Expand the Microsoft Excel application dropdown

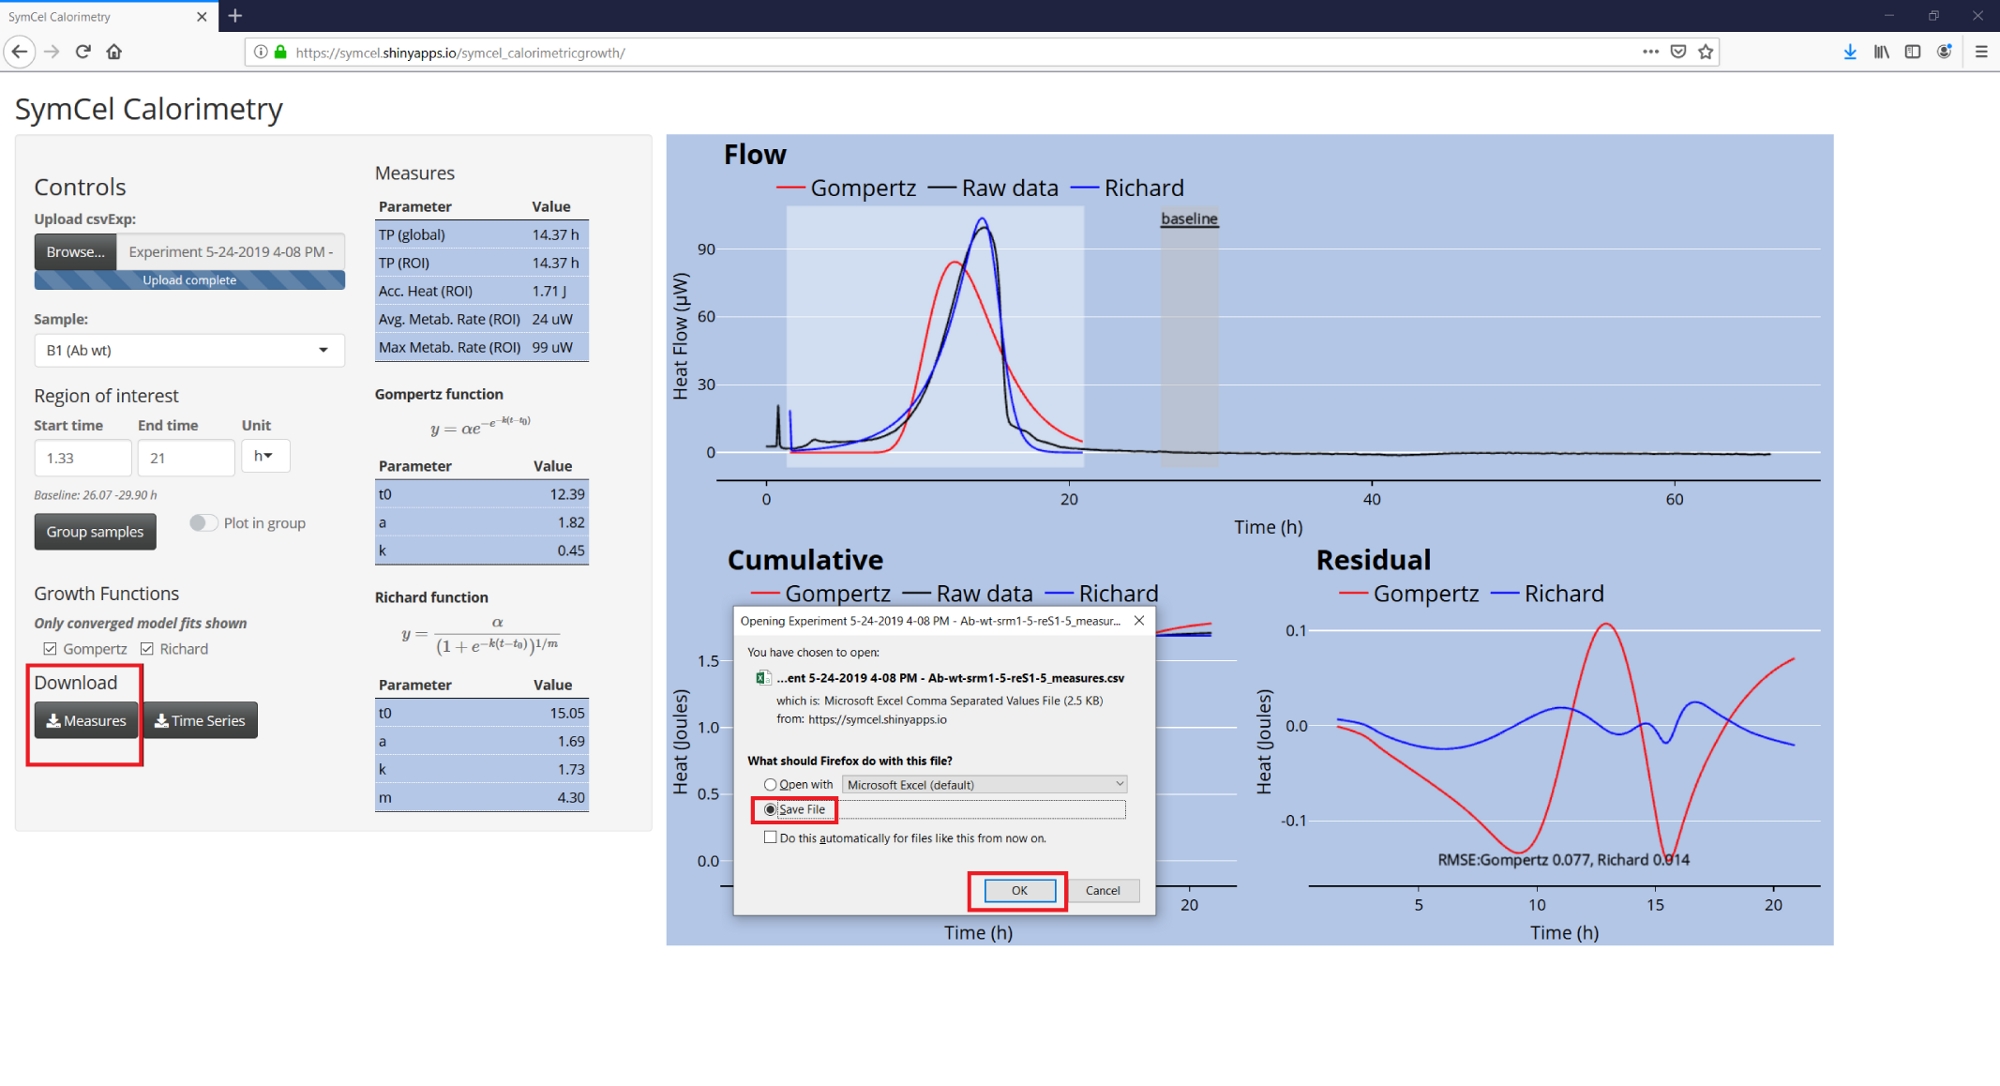(985, 785)
